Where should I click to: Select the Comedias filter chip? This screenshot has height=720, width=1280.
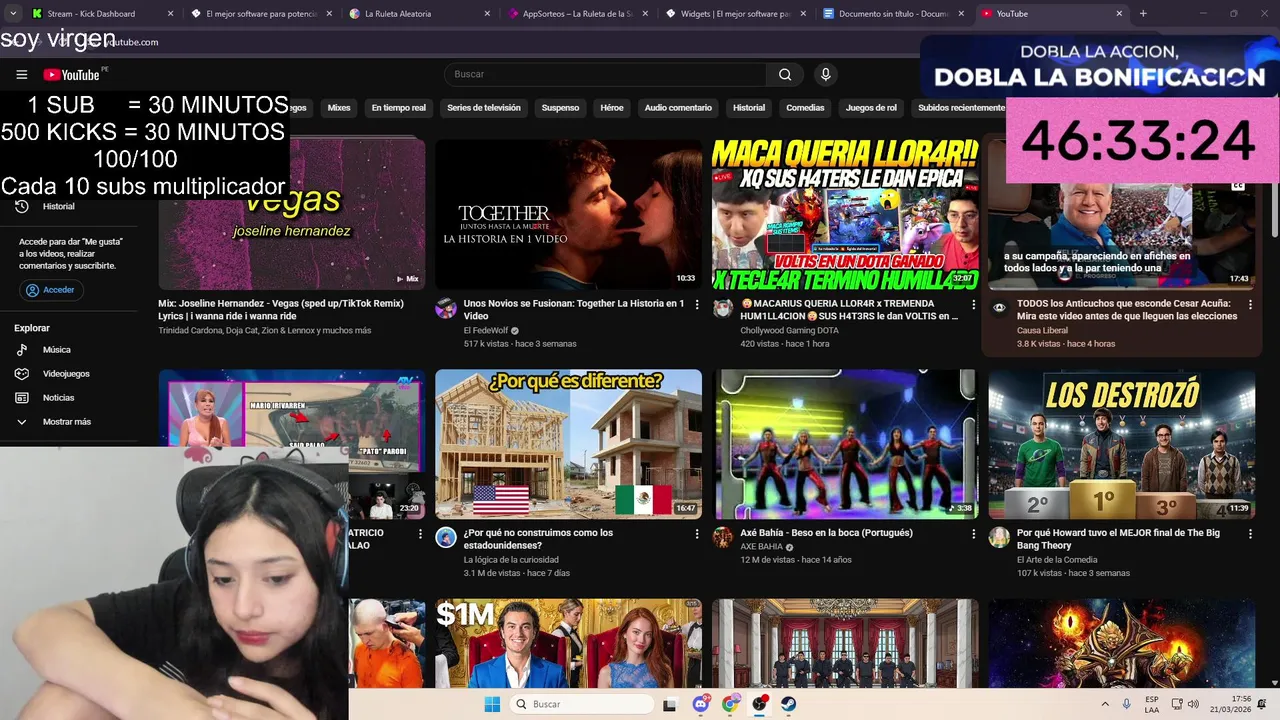805,108
